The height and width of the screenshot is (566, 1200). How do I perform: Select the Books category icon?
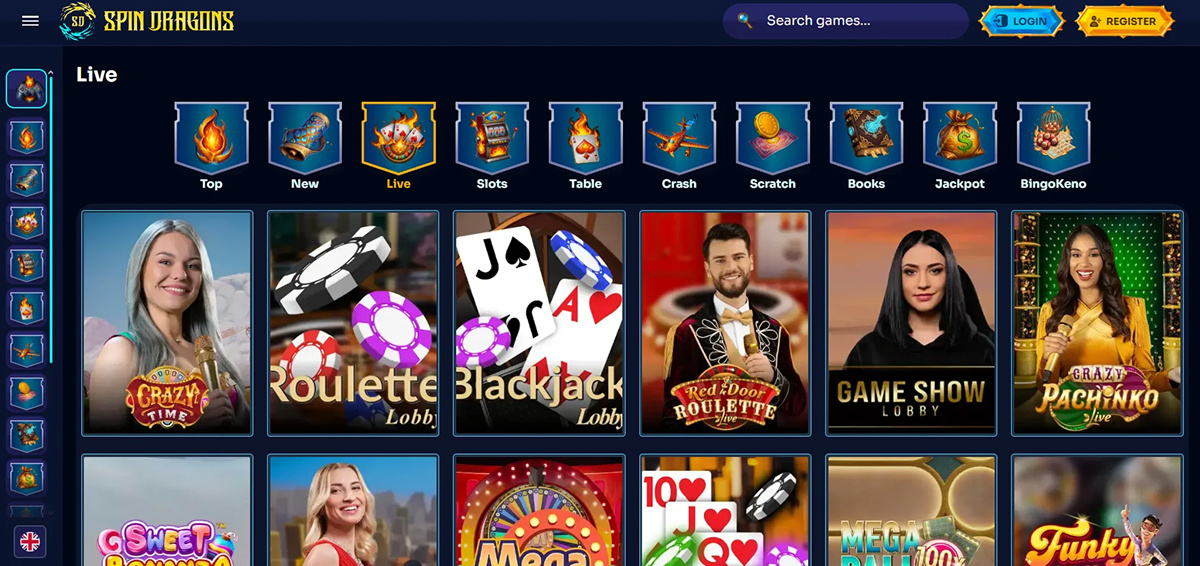point(866,138)
